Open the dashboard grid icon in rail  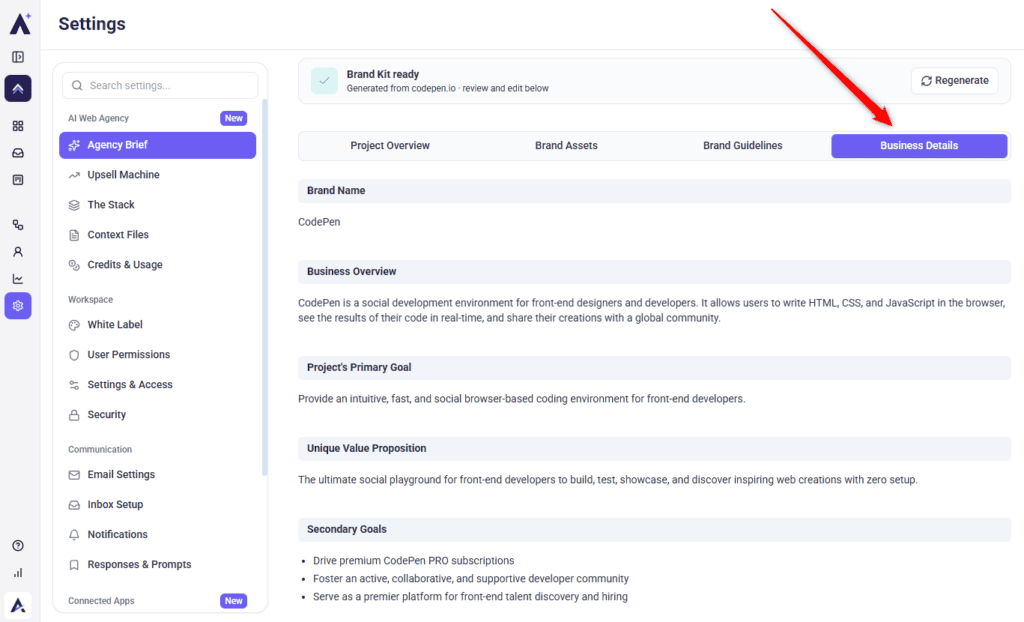(18, 125)
